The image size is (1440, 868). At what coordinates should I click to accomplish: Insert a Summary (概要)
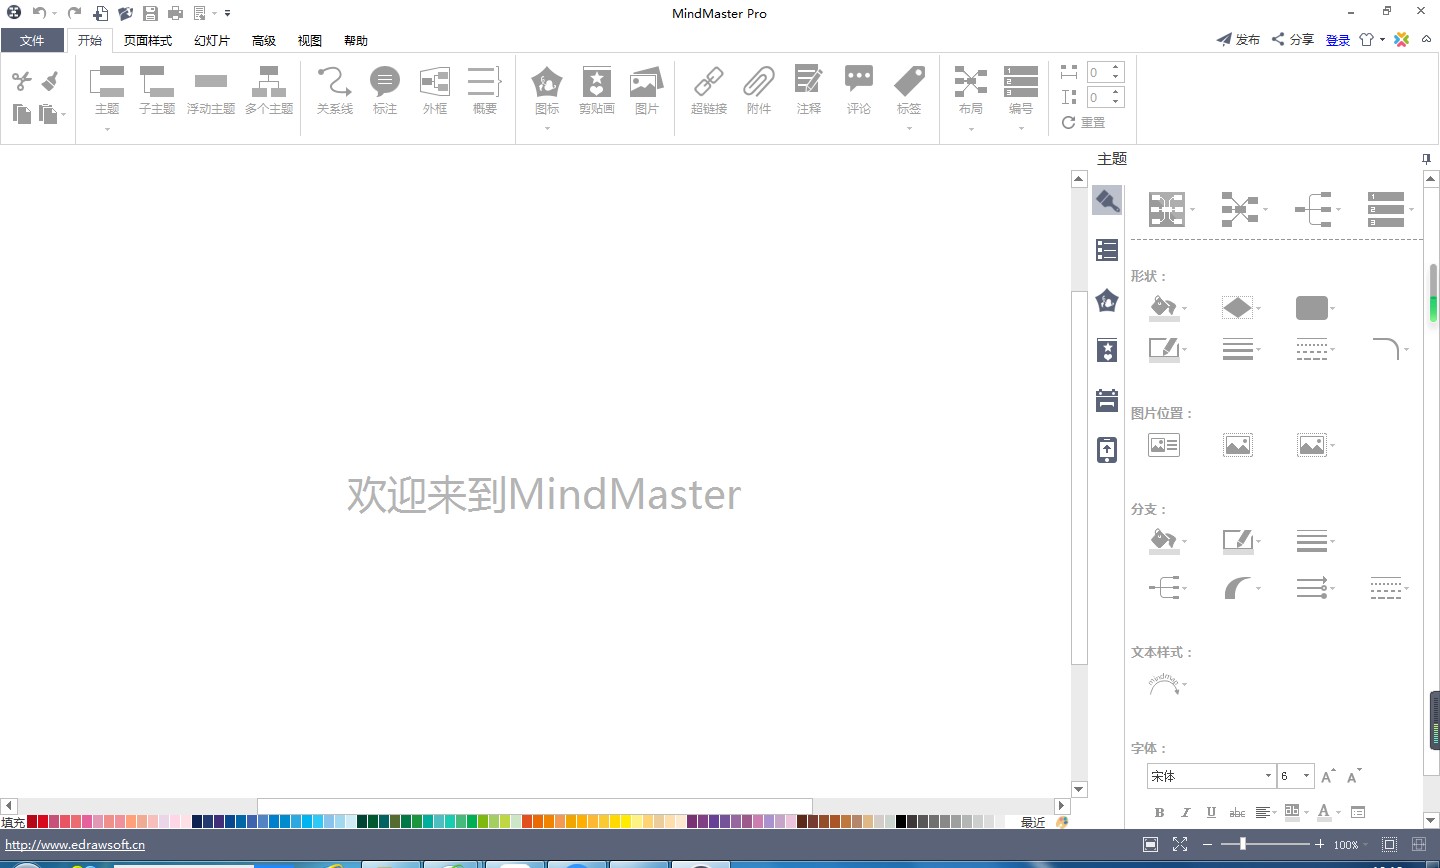tap(485, 91)
